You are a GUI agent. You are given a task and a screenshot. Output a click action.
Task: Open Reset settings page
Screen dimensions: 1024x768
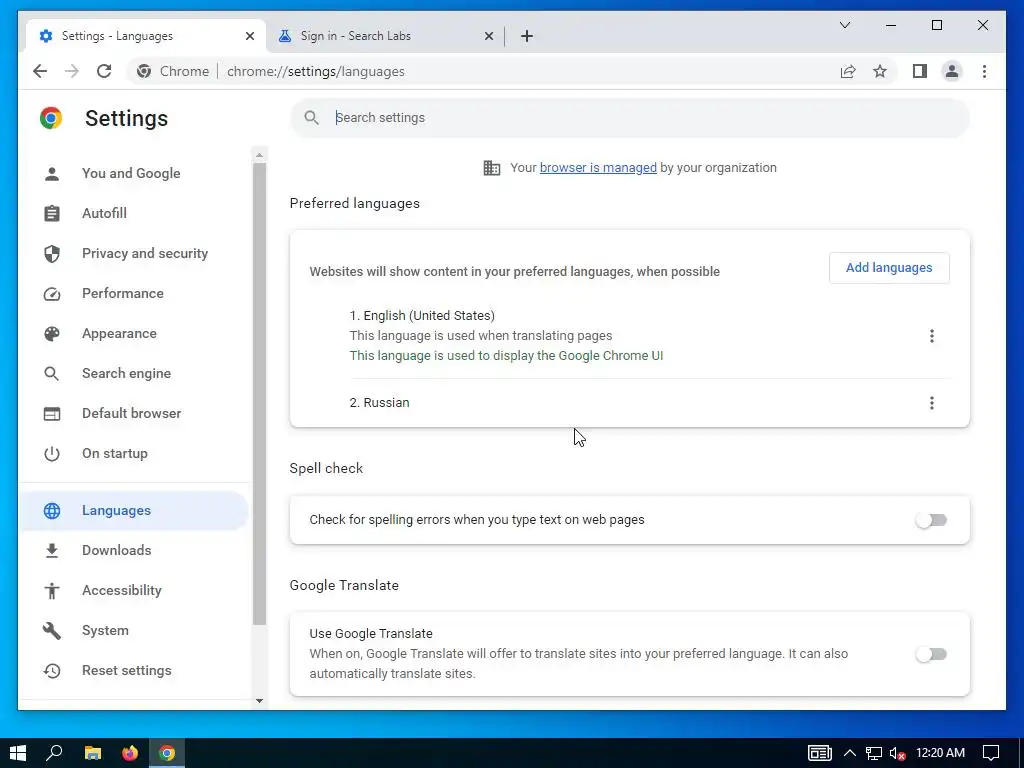(135, 671)
